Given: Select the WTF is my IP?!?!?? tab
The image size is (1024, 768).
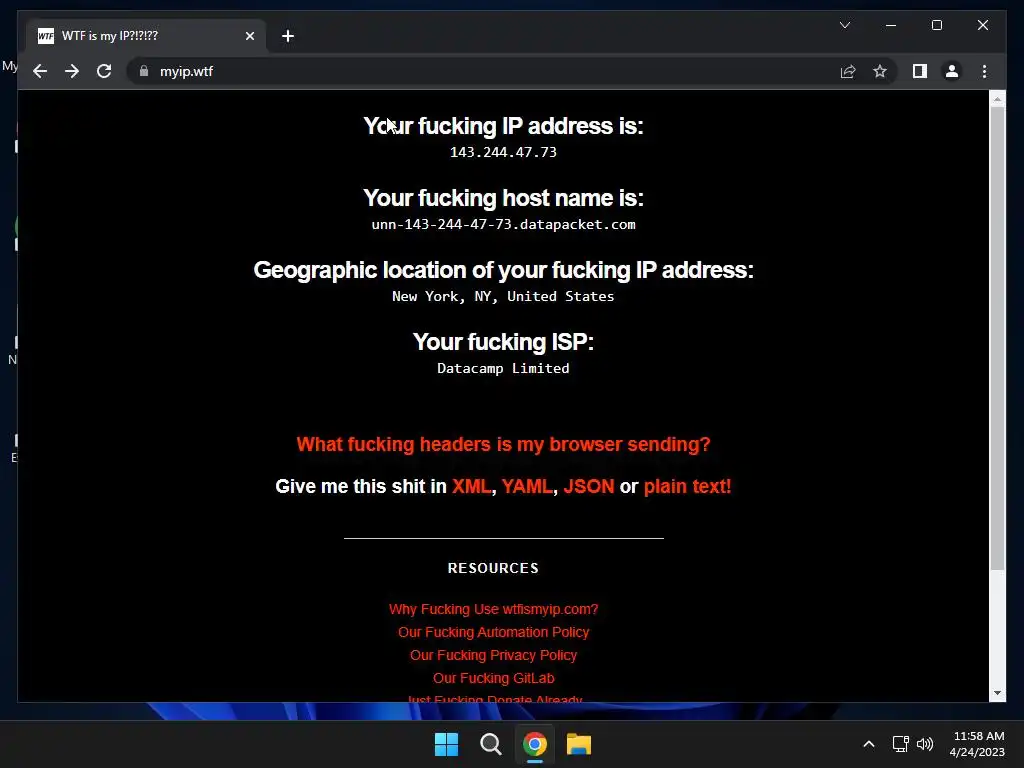Looking at the screenshot, I should tap(146, 36).
